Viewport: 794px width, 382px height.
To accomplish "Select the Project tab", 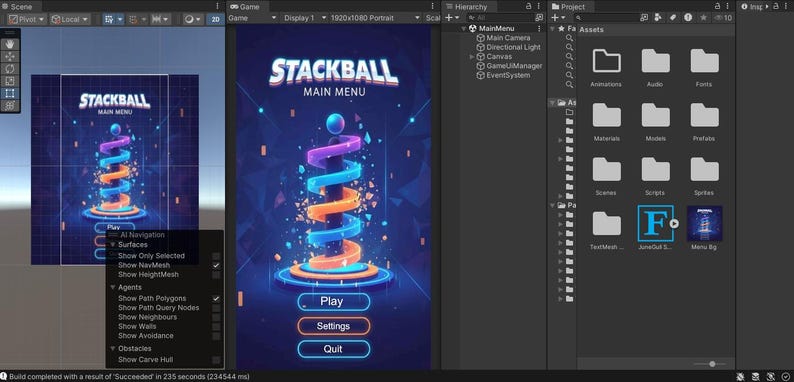I will tap(569, 7).
